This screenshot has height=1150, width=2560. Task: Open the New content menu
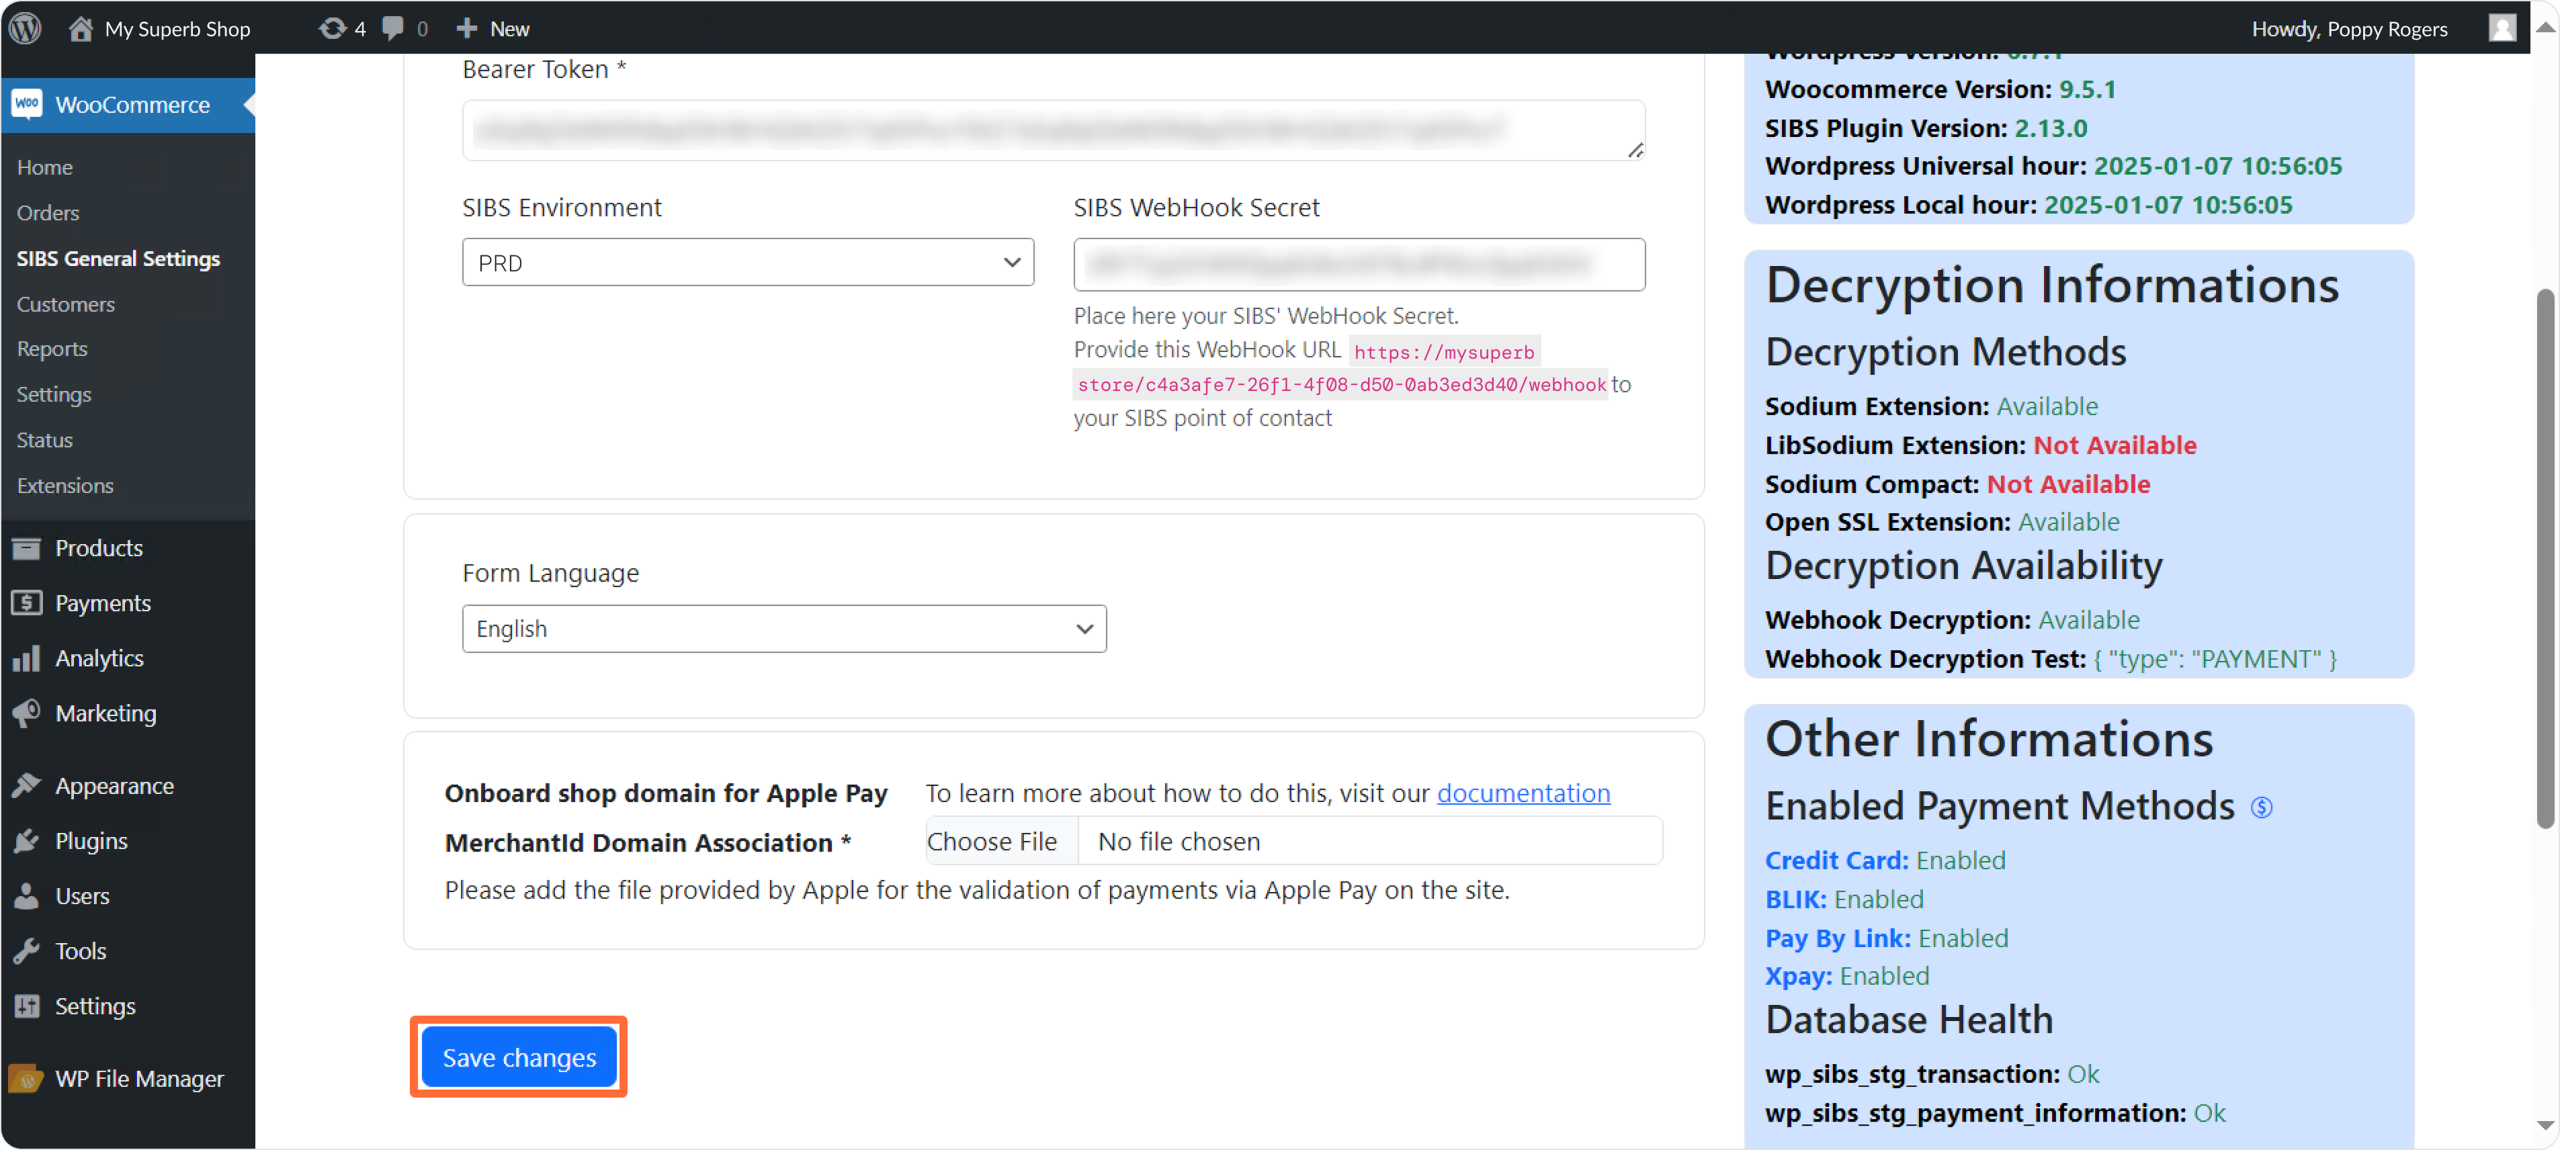point(493,28)
